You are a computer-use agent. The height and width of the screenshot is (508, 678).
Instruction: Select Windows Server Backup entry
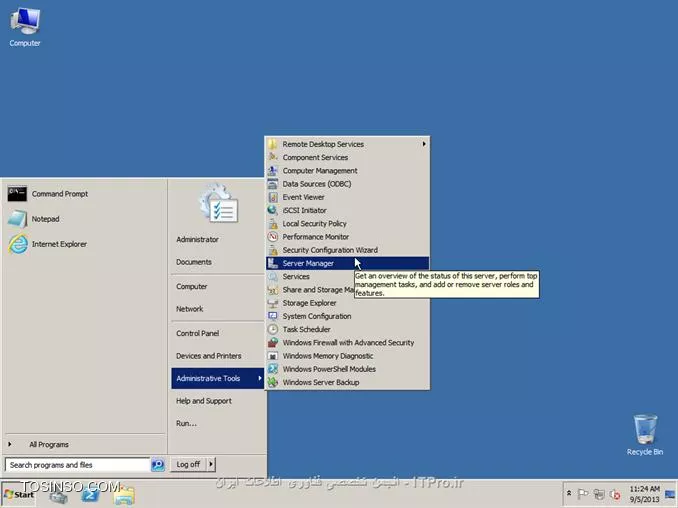pyautogui.click(x=347, y=382)
